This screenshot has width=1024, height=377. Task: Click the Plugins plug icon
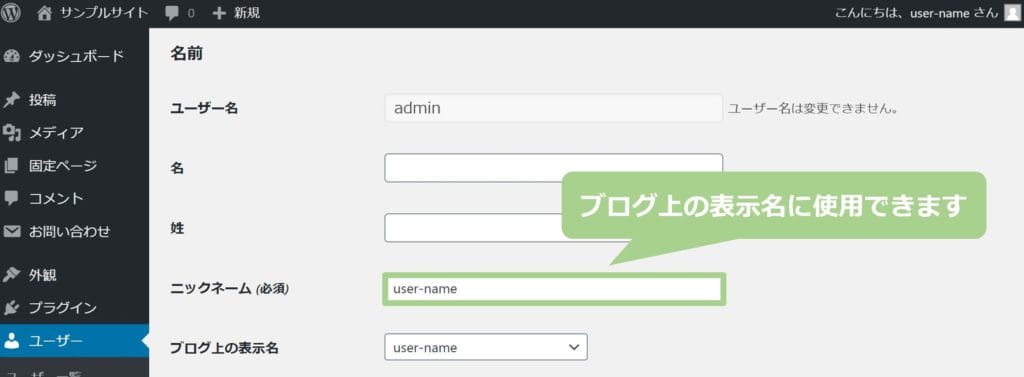[11, 308]
